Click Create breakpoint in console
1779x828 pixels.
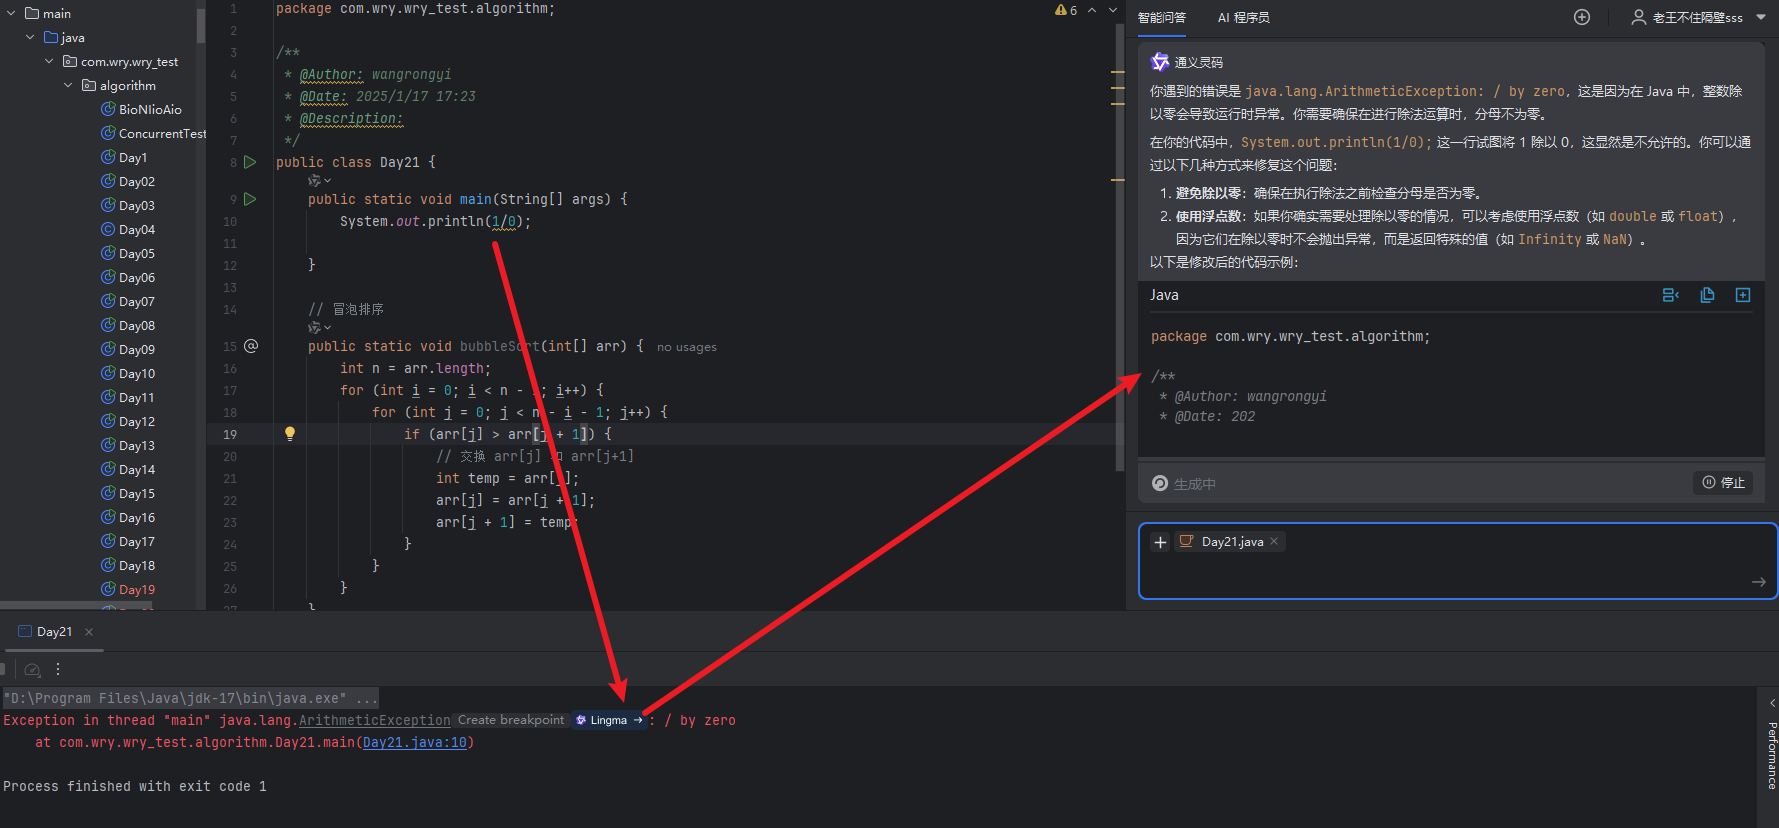point(511,720)
